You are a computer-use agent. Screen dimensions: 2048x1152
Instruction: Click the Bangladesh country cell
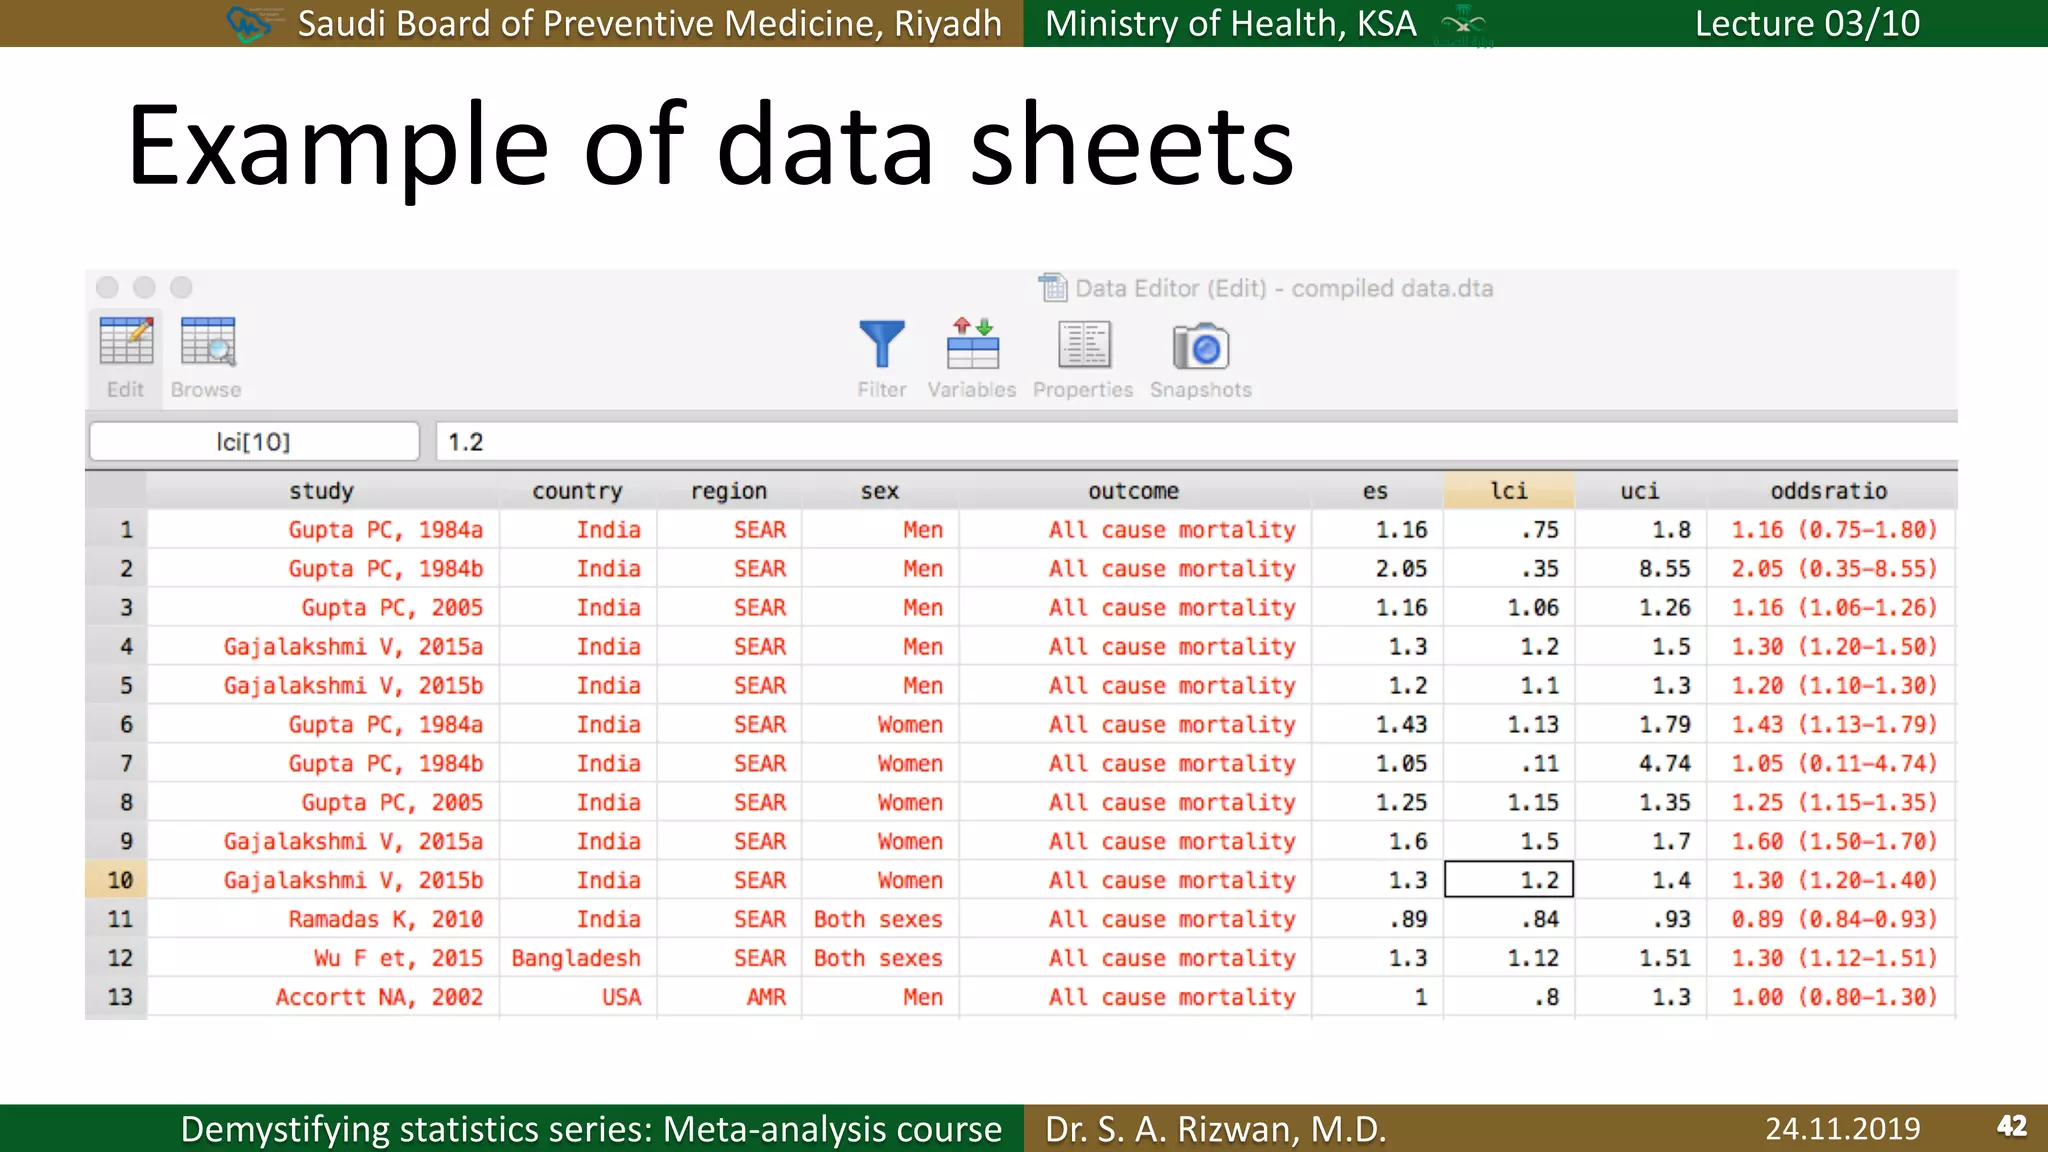(576, 958)
